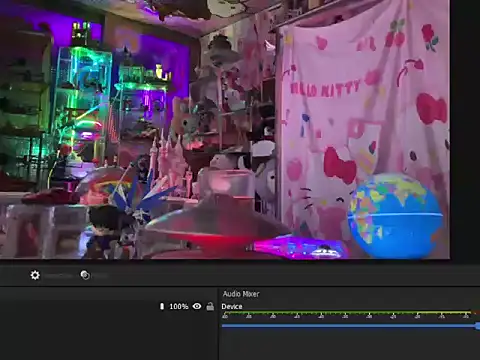
Task: Select the source row left of the 100% value
Action: point(79,306)
